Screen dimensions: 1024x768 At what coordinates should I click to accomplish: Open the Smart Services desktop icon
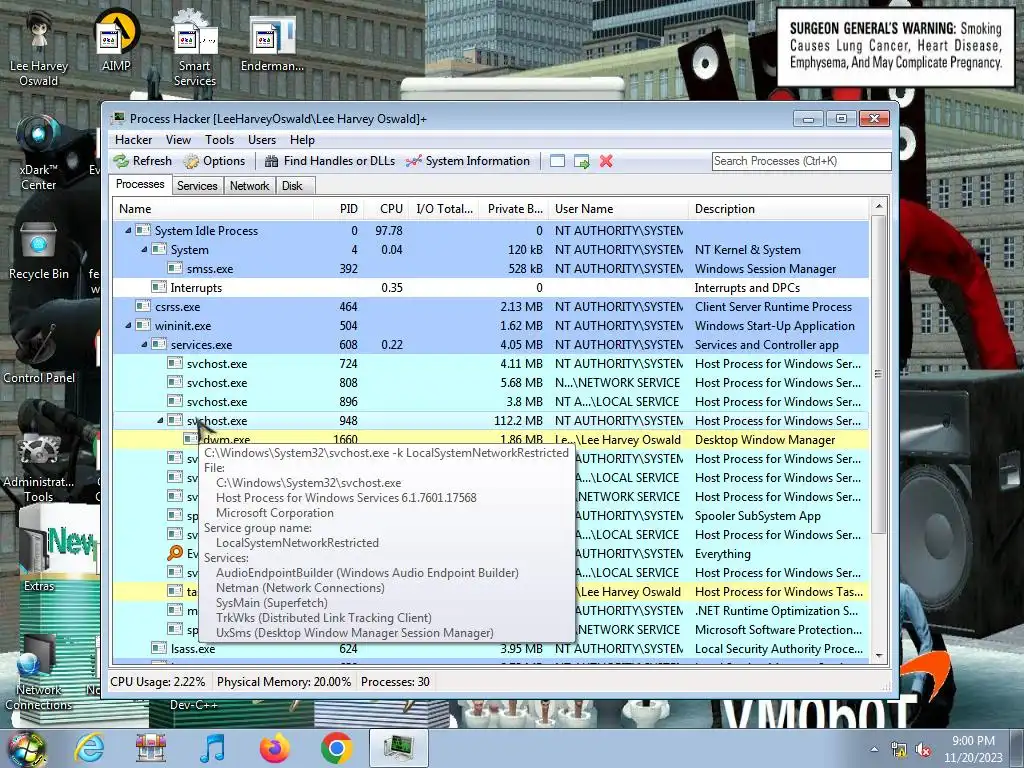coord(195,49)
